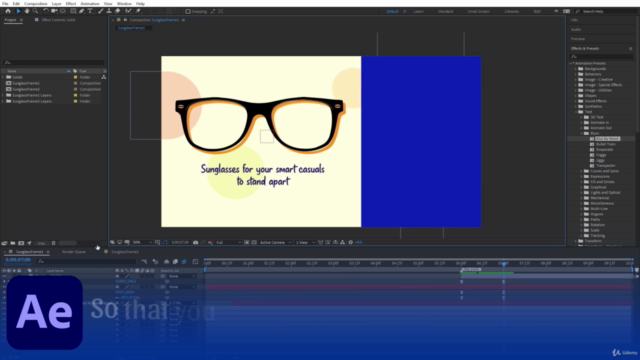Switch to the Standard workspace
The image size is (640, 360).
(x=445, y=11)
